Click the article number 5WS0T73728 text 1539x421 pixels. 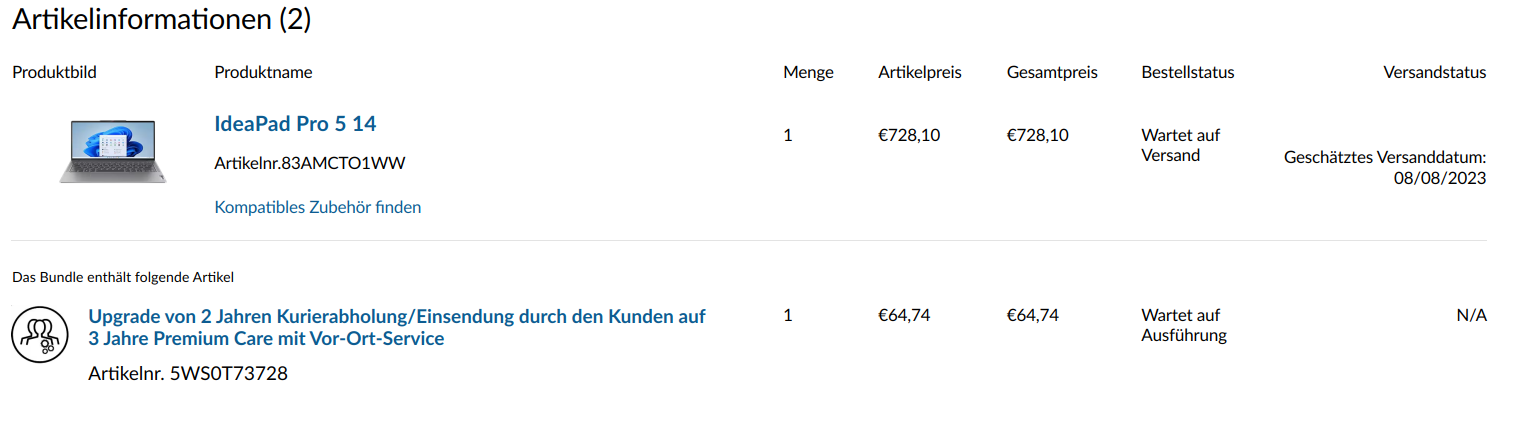tap(188, 374)
